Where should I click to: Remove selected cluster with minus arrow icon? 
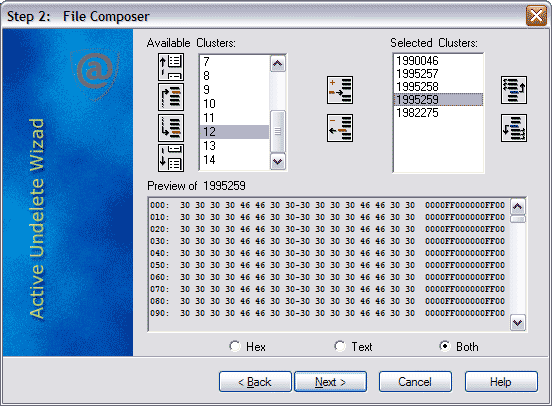click(x=340, y=128)
